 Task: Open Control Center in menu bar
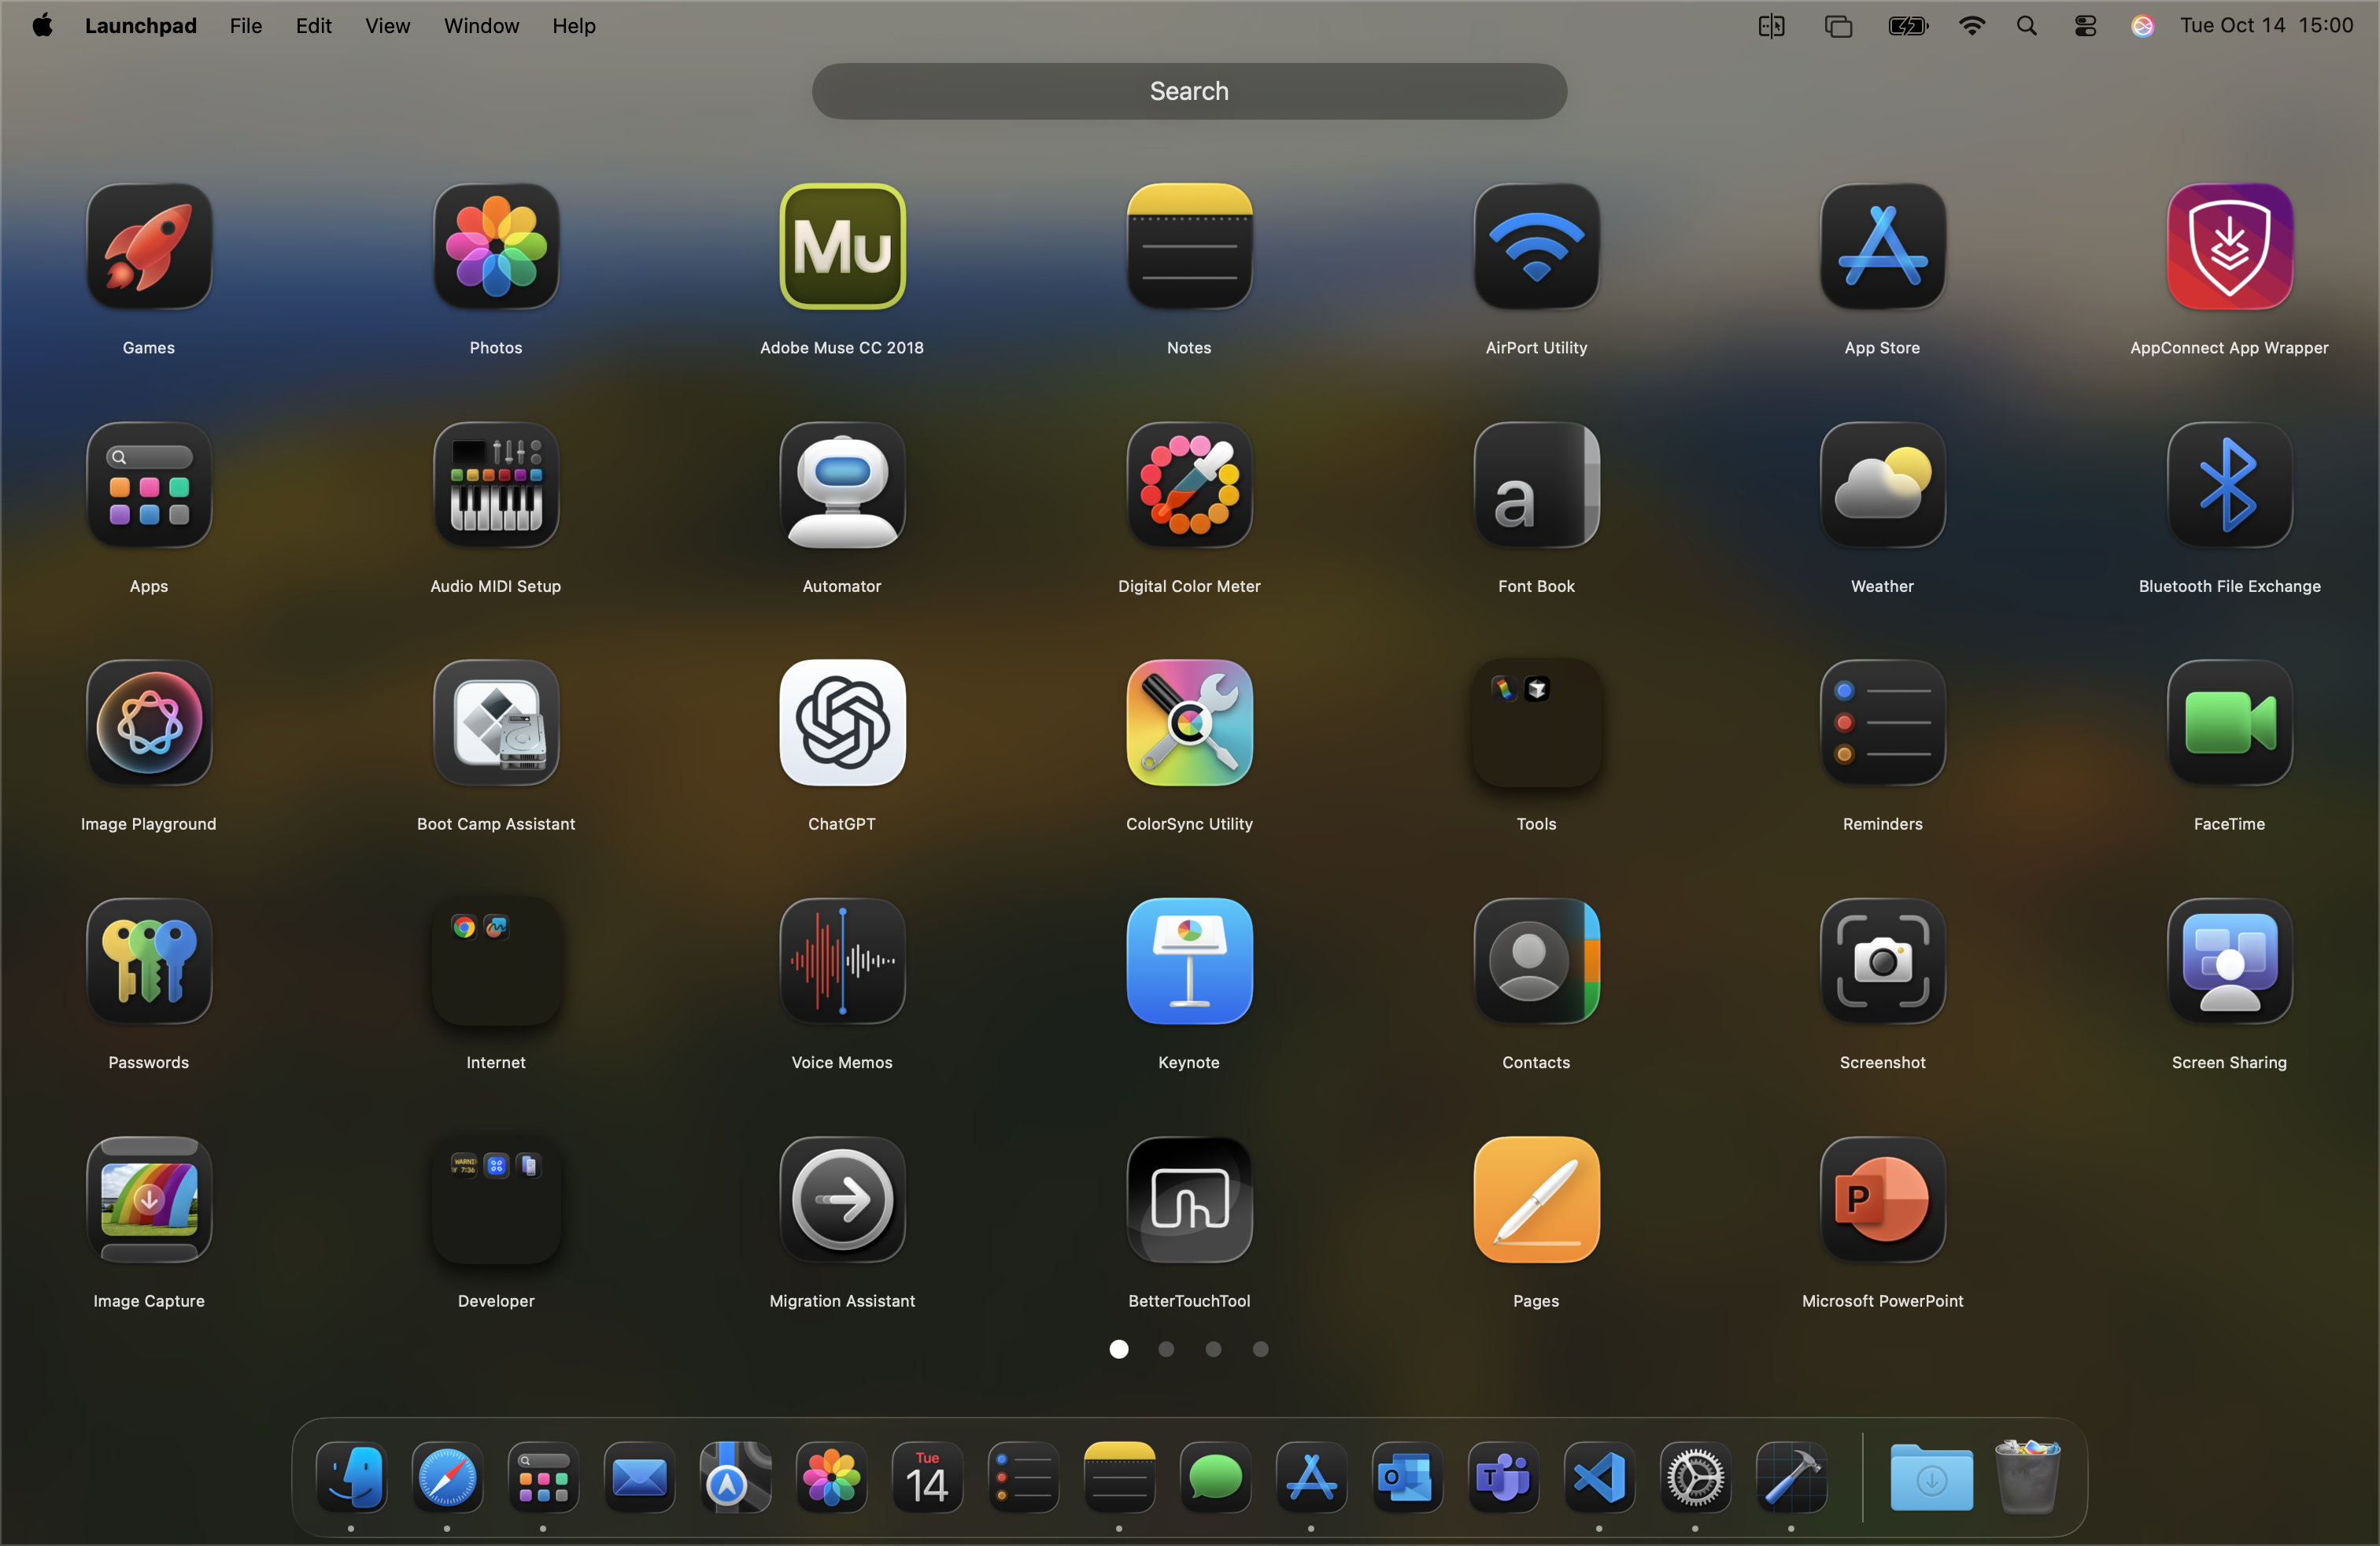[2085, 26]
